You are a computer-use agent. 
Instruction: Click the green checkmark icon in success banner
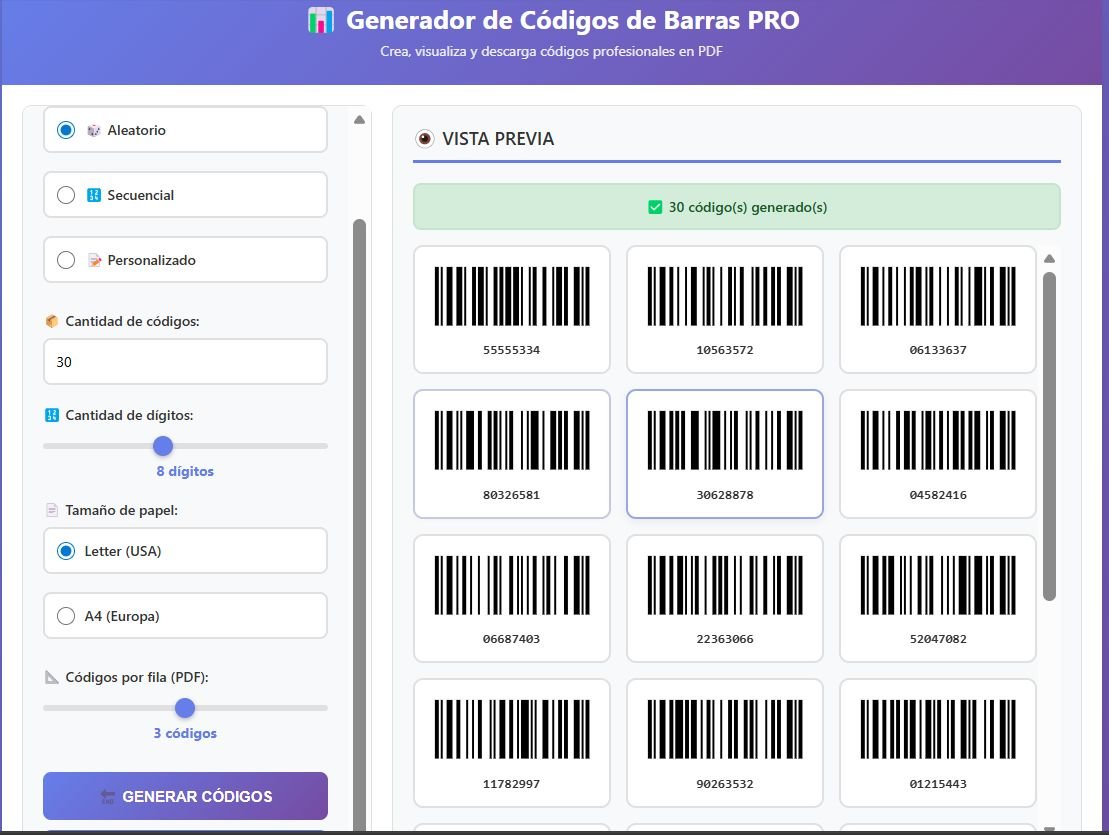(655, 207)
